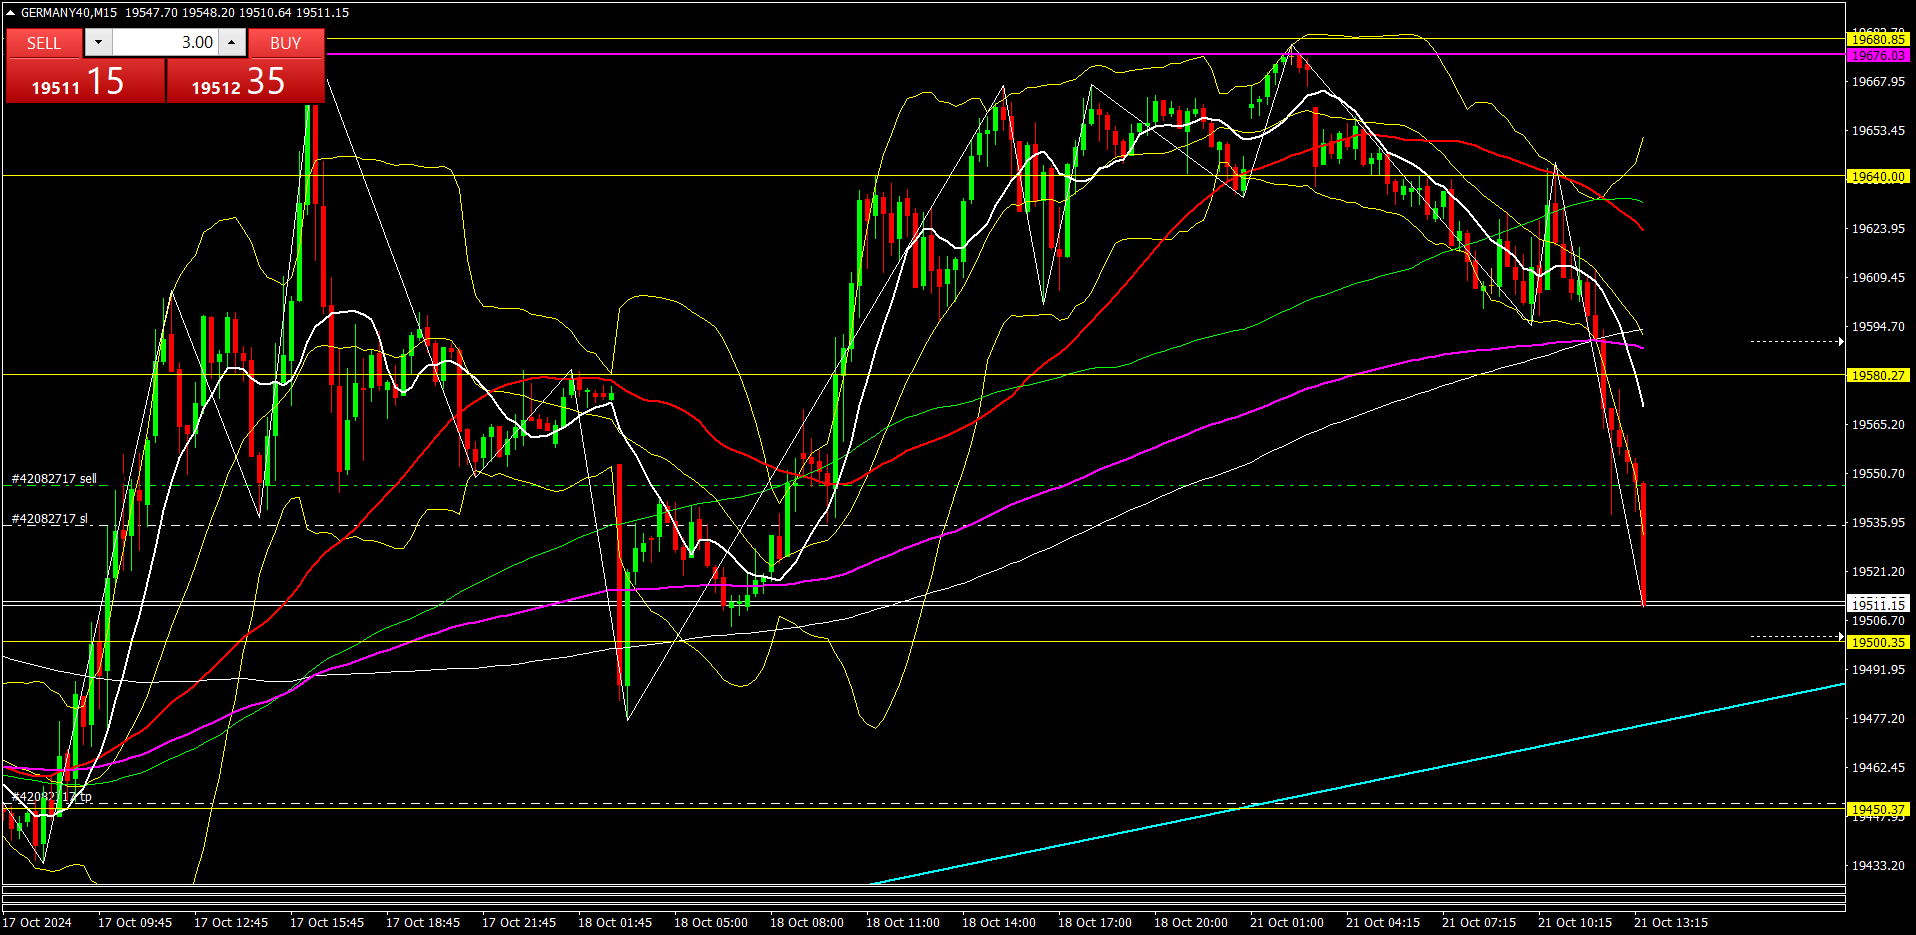Click the #42082717 sell order label
Viewport: 1916px width, 935px height.
point(54,479)
